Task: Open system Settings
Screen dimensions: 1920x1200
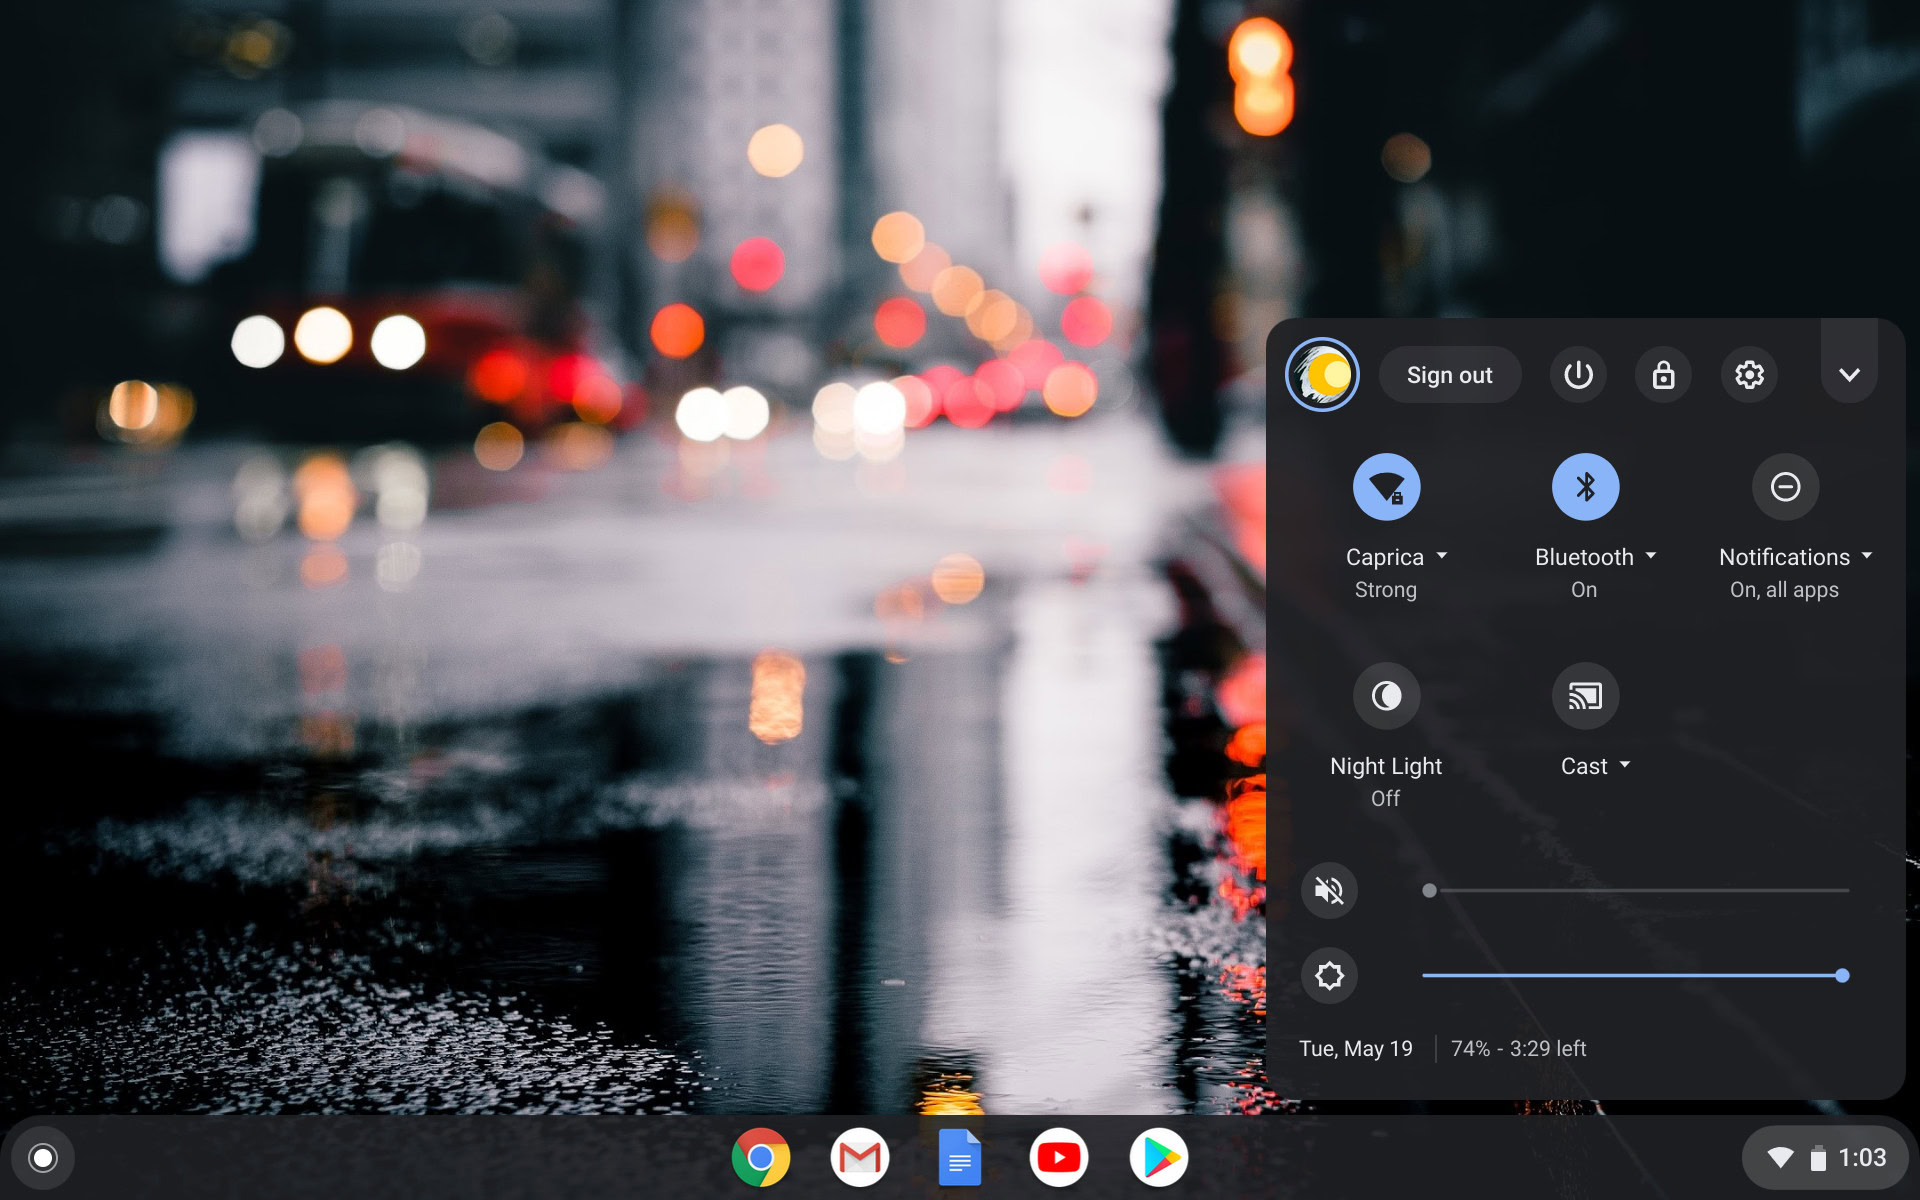Action: point(1747,373)
